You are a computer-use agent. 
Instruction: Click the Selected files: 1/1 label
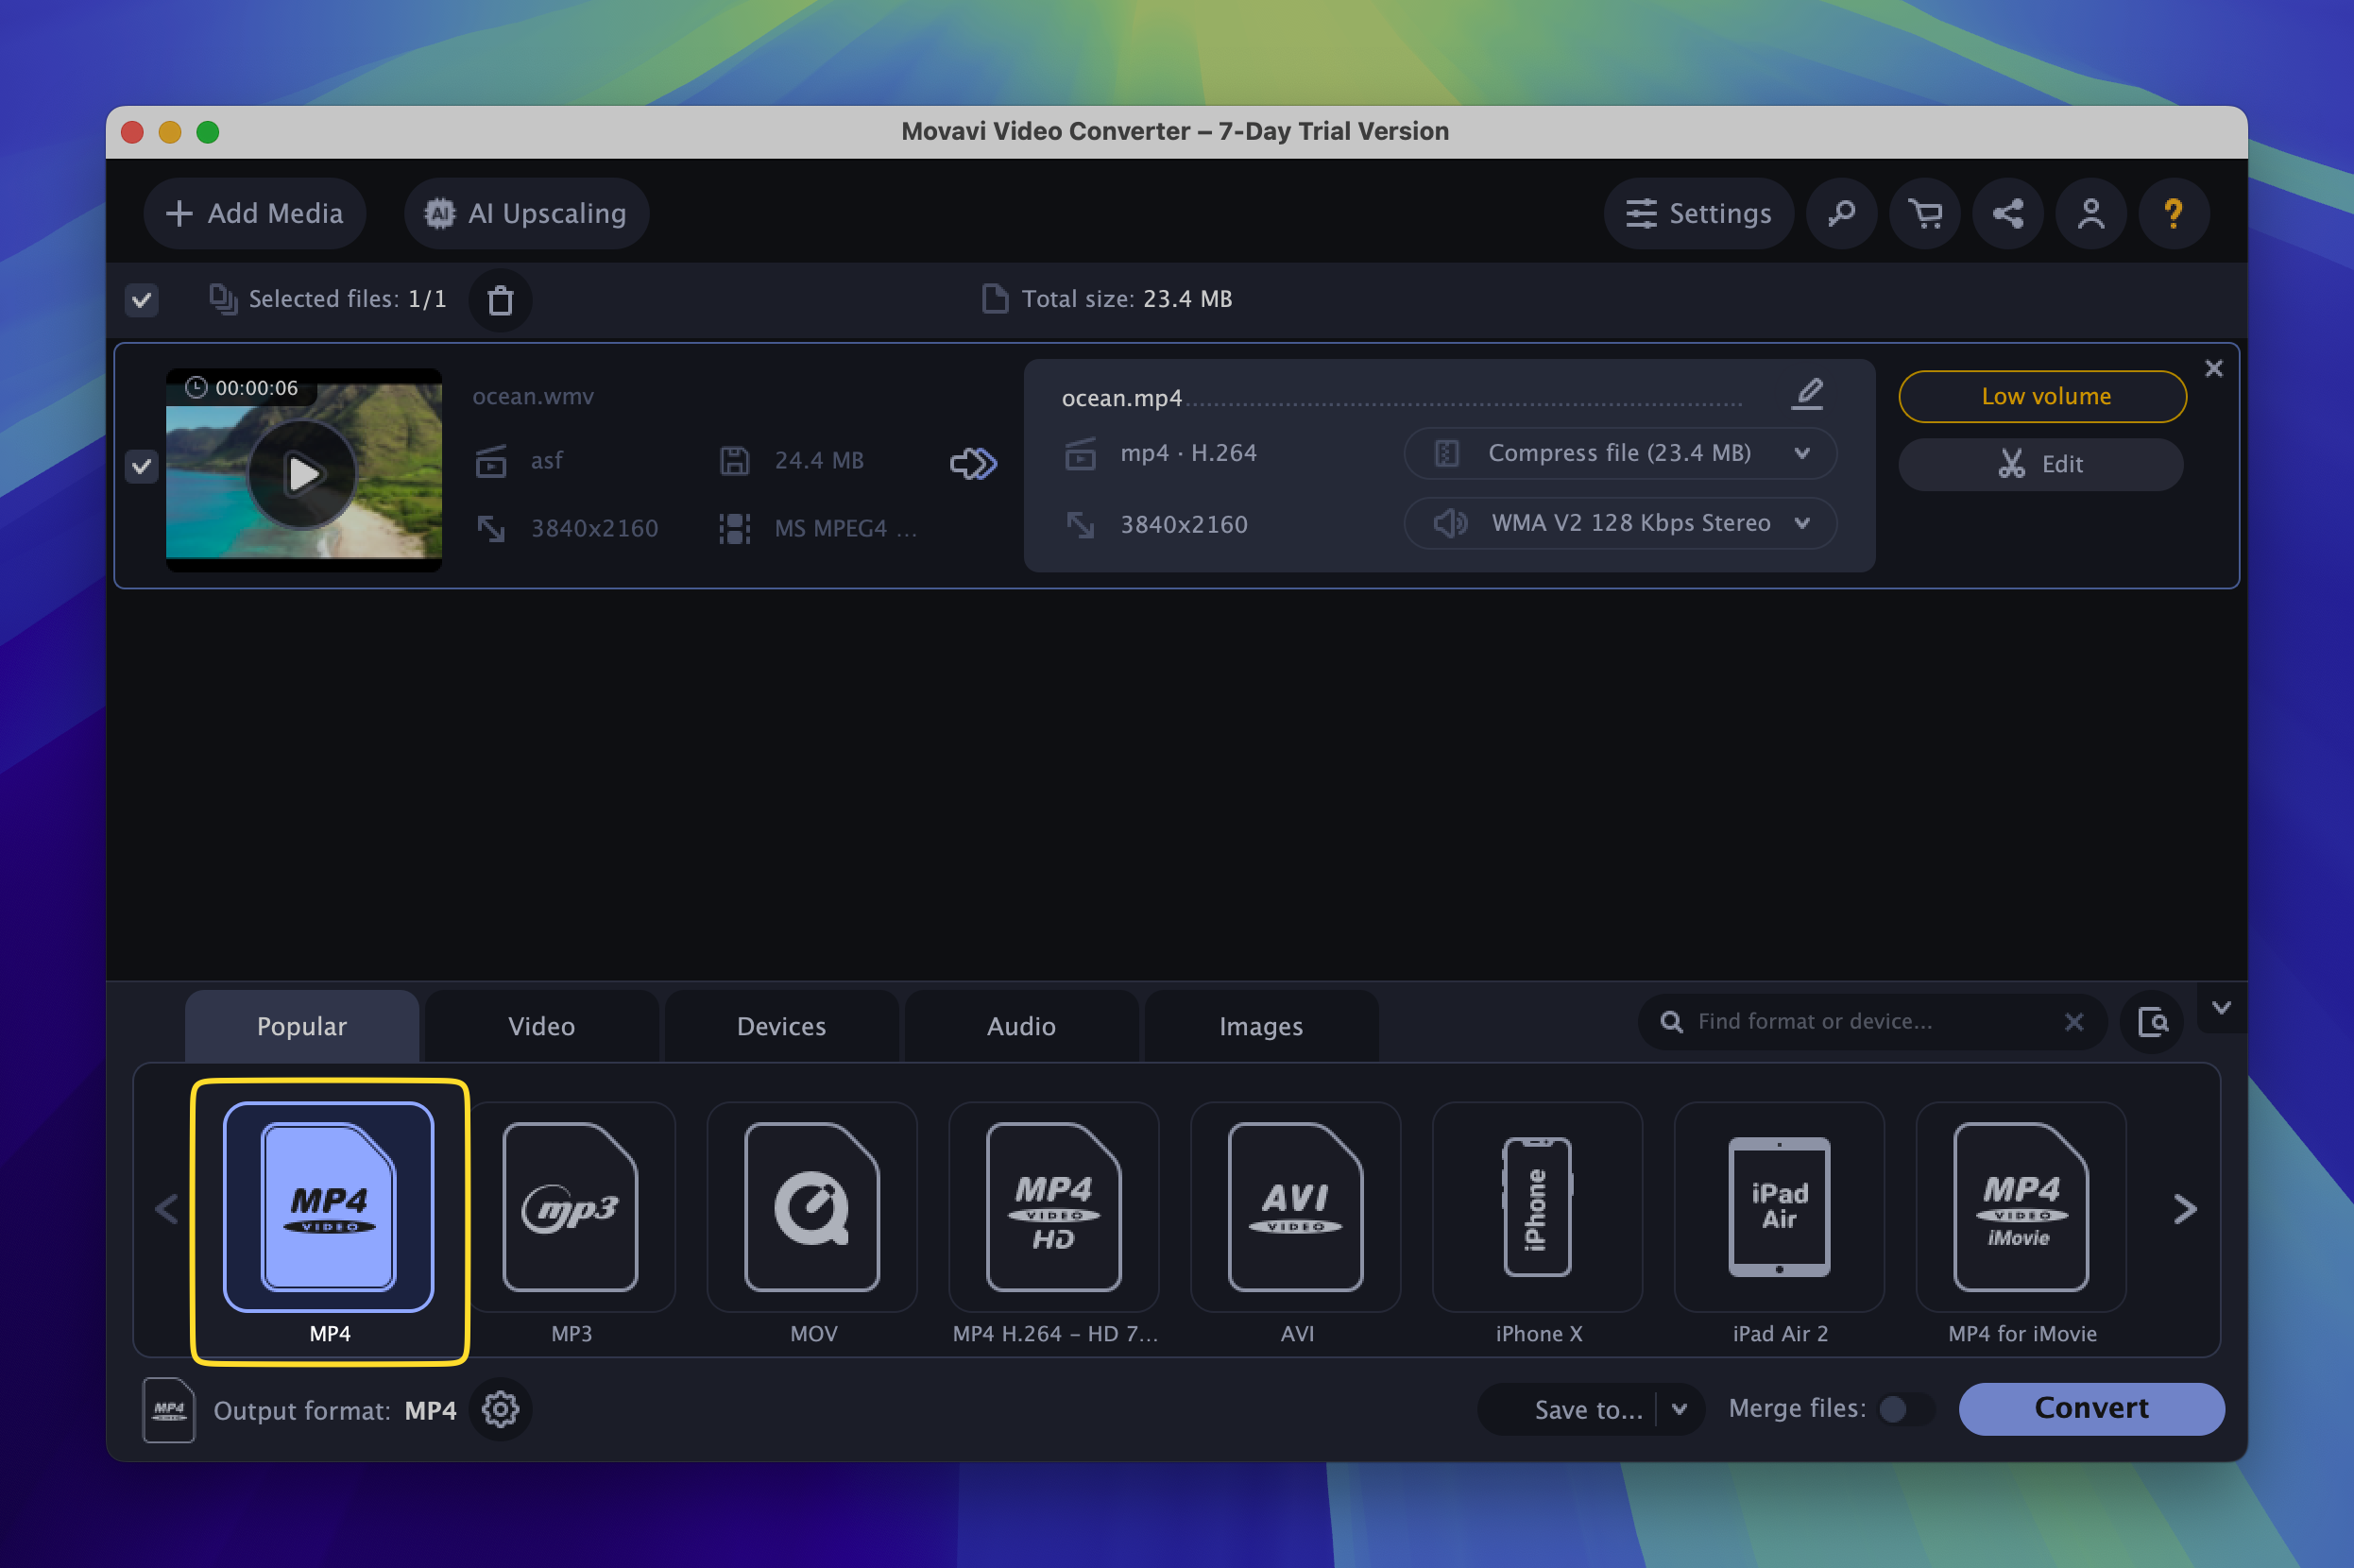coord(347,299)
